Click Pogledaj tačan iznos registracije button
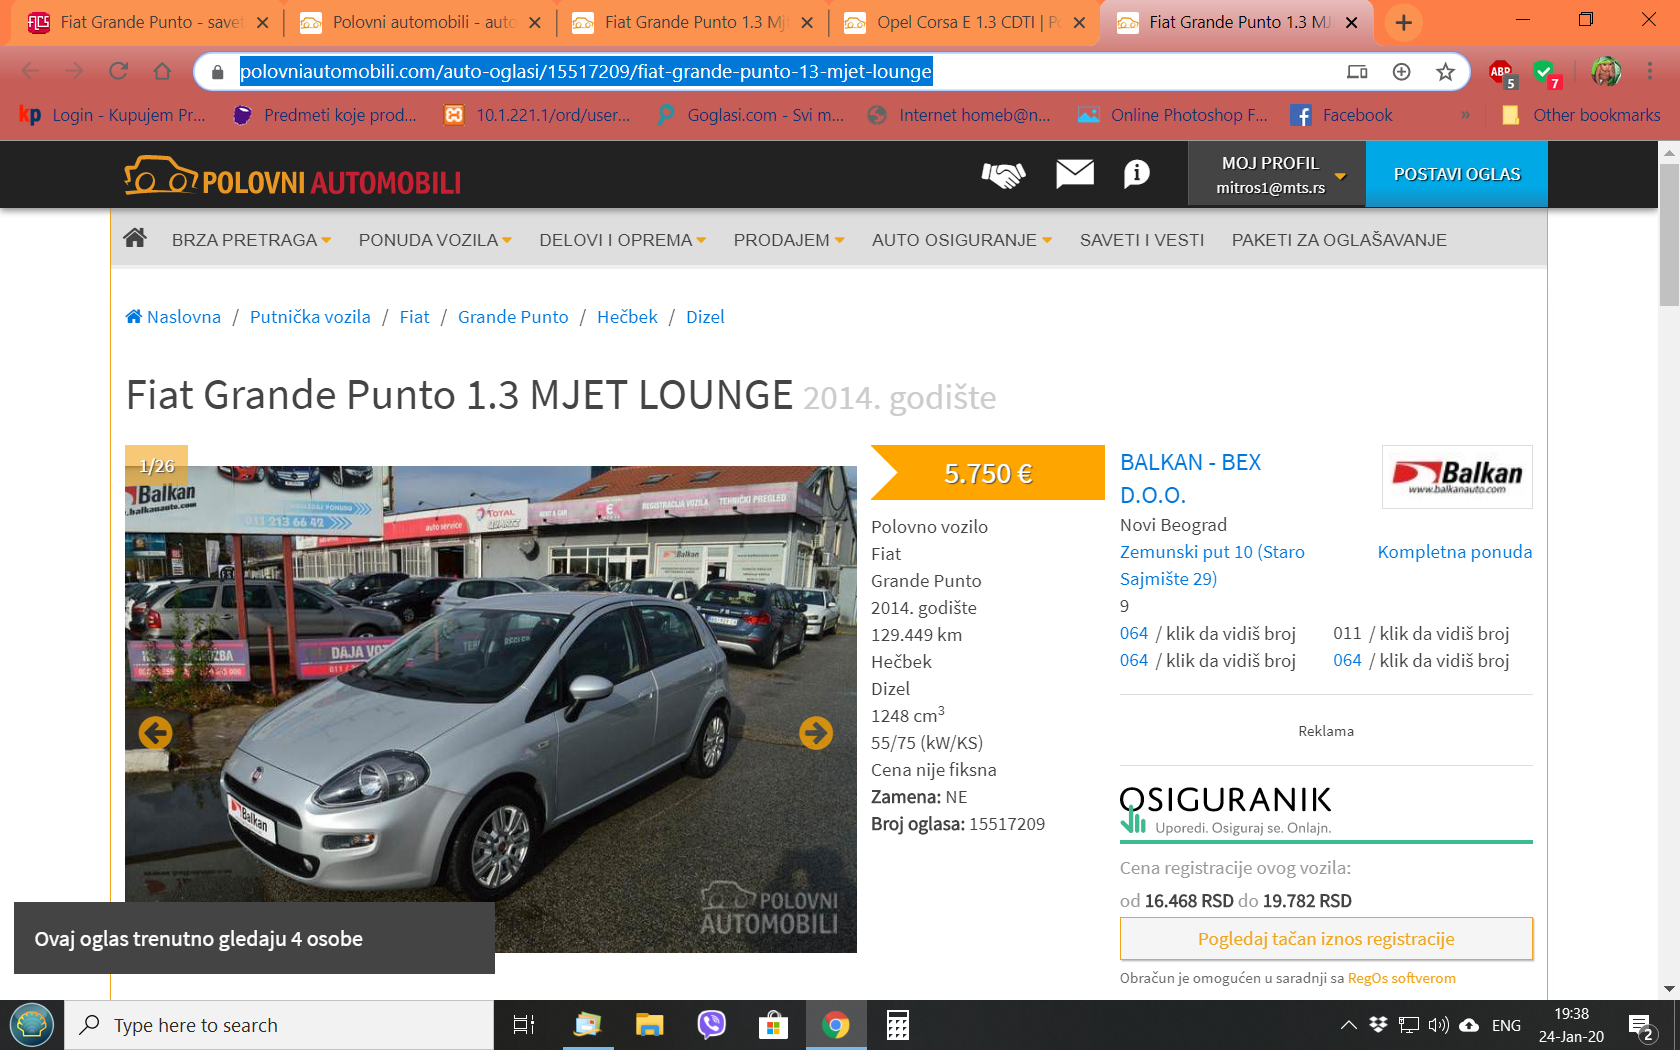 coord(1326,939)
